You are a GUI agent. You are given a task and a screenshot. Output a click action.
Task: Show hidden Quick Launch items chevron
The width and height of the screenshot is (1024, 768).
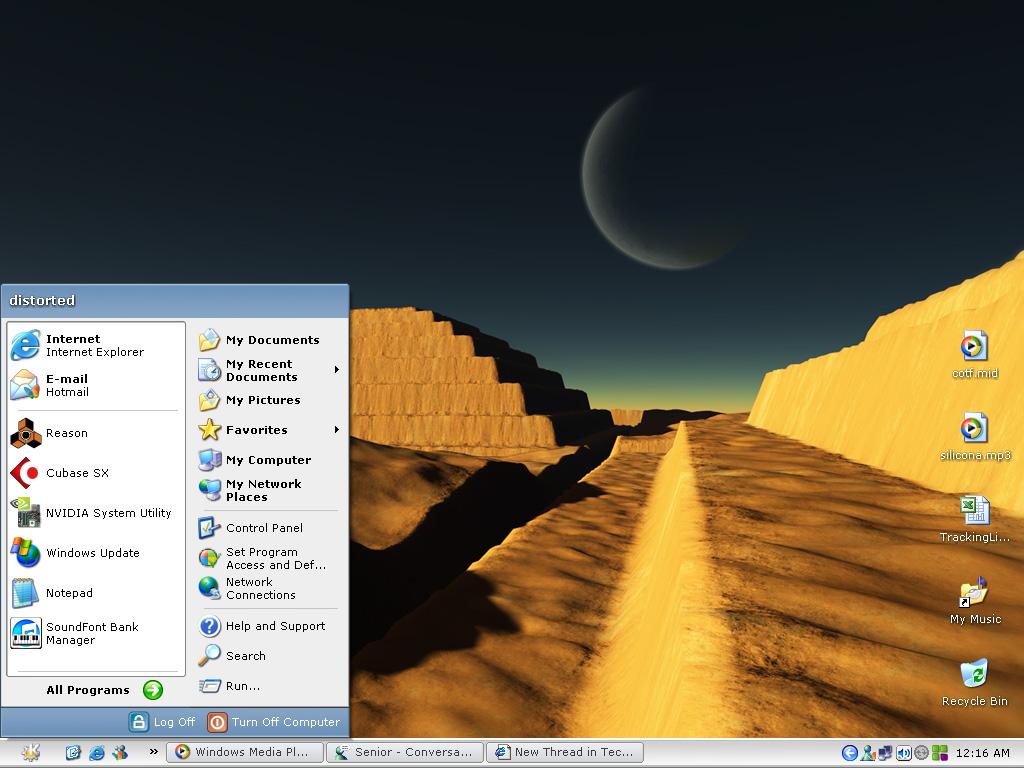coord(153,752)
